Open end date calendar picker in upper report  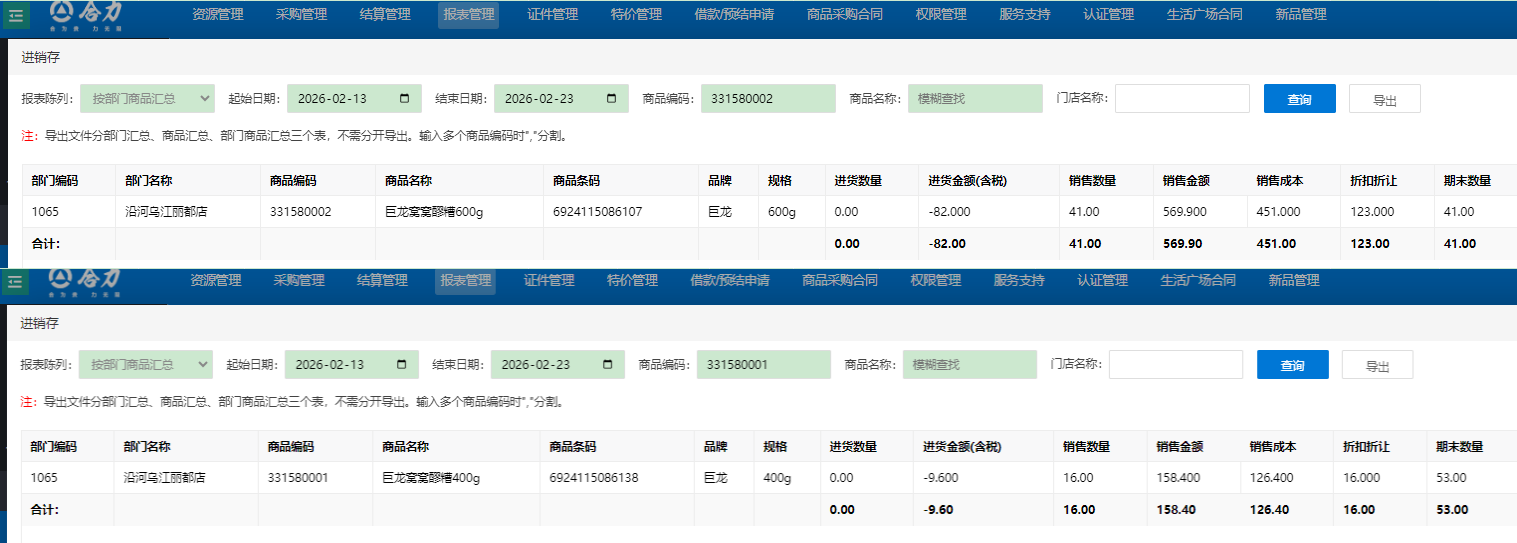[611, 99]
